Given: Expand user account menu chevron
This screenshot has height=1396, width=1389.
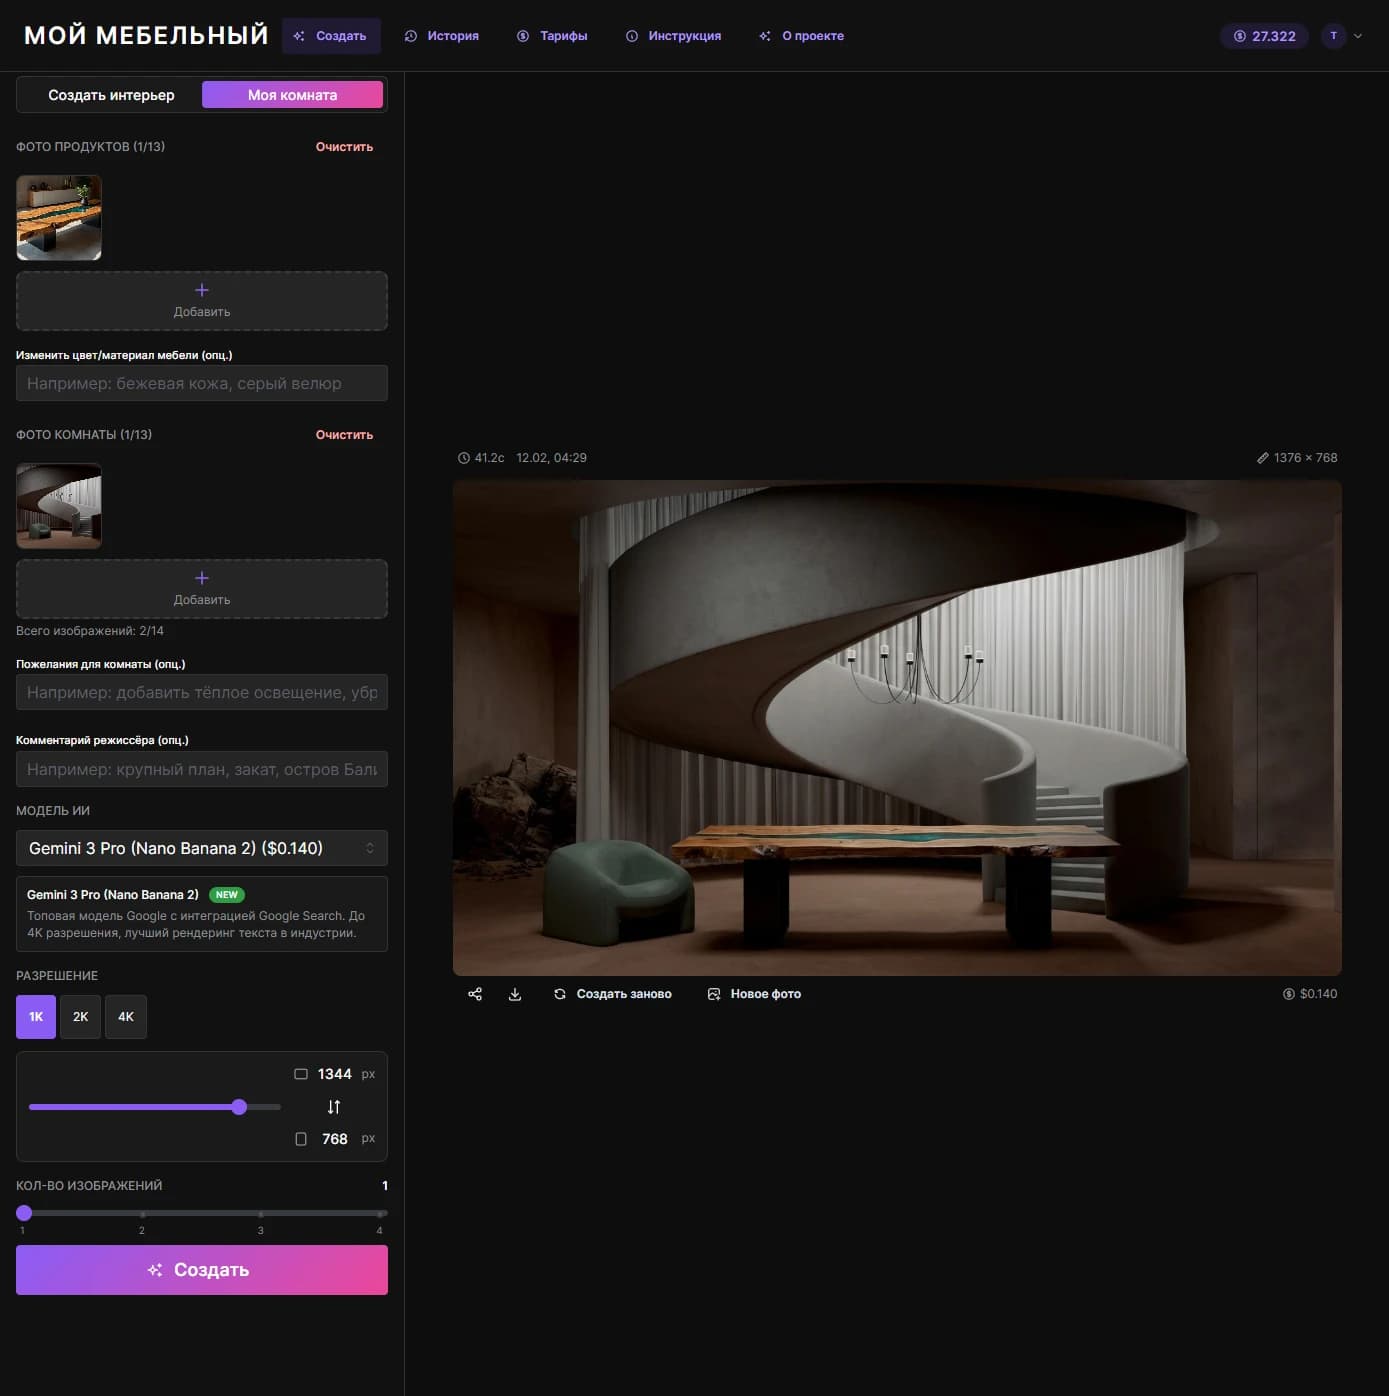Looking at the screenshot, I should click(x=1358, y=36).
